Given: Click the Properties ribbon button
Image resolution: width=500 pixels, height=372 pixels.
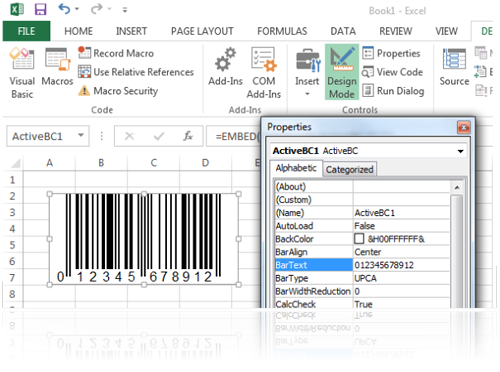Looking at the screenshot, I should coord(391,53).
